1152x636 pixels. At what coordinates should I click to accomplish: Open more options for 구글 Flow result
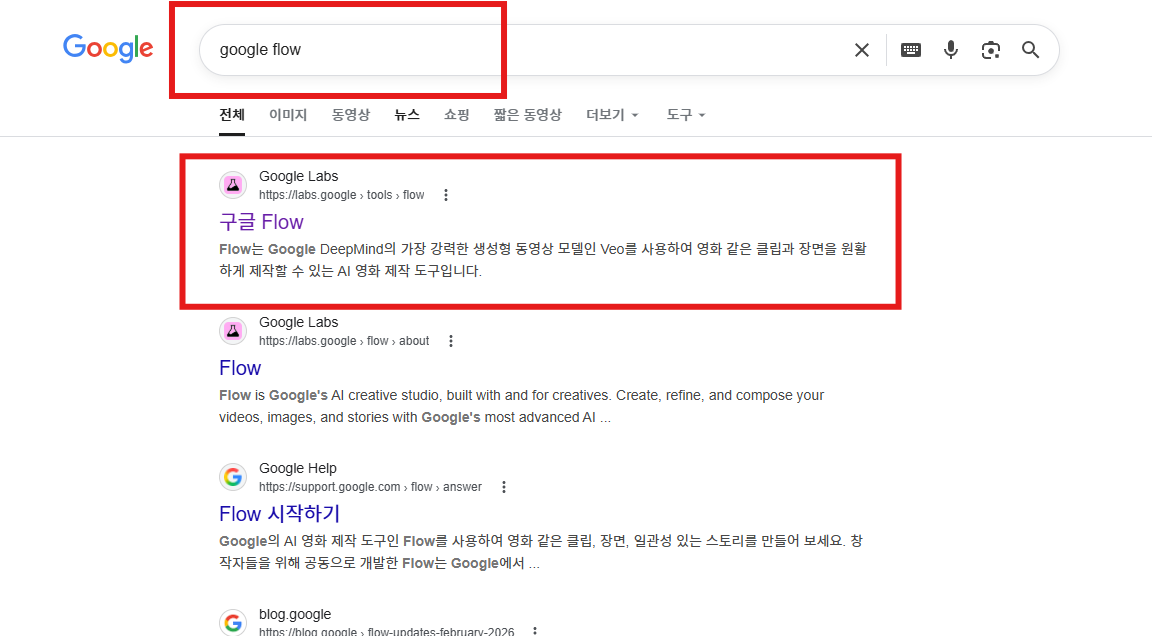(x=446, y=195)
